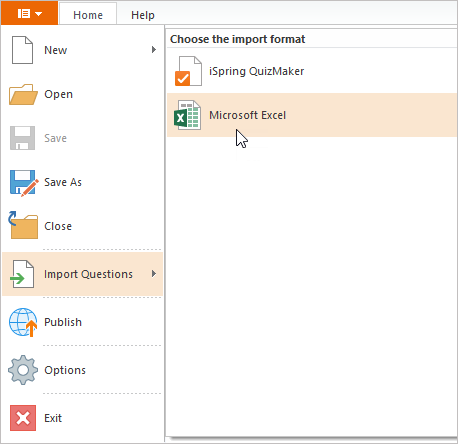Select the Publish menu entry

click(x=82, y=322)
